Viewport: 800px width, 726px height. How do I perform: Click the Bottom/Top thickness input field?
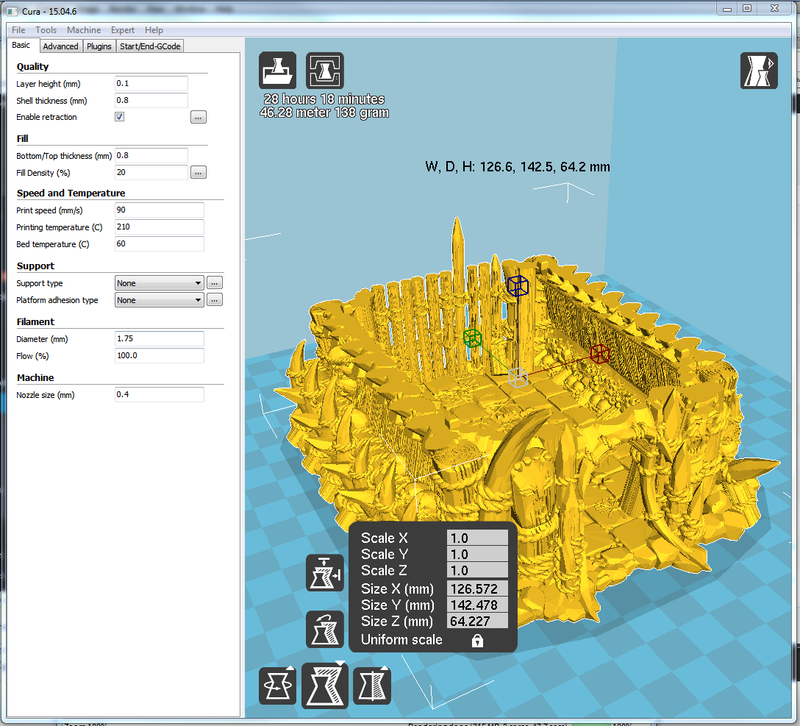coord(151,155)
